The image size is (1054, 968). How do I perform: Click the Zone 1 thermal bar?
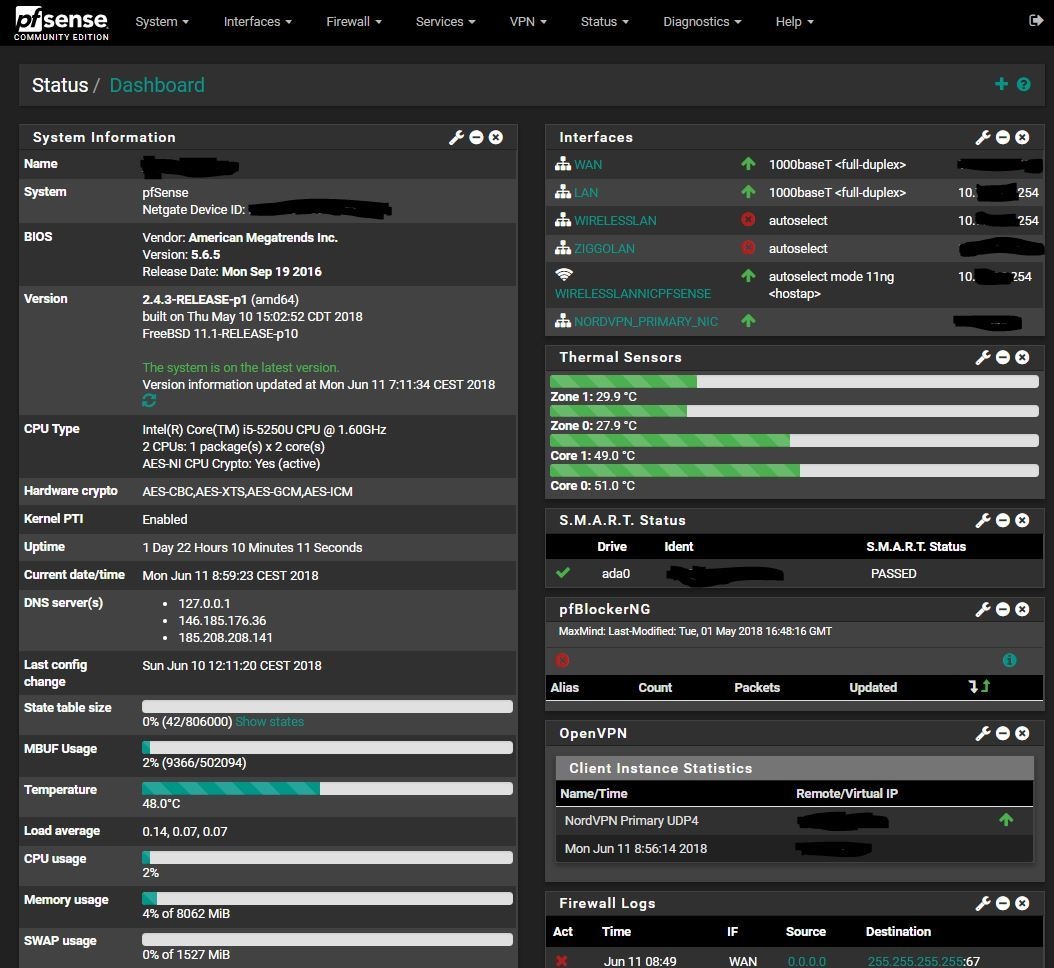(794, 381)
